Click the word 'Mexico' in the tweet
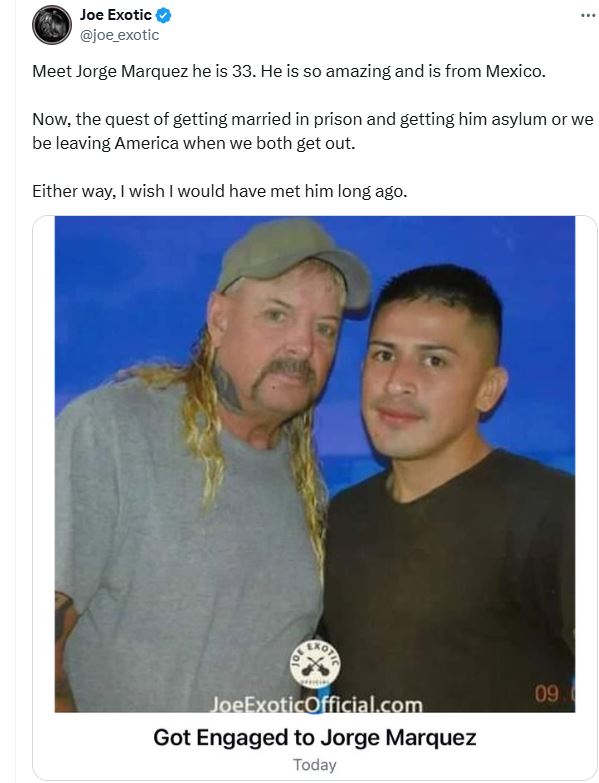The width and height of the screenshot is (599, 783). (x=514, y=71)
